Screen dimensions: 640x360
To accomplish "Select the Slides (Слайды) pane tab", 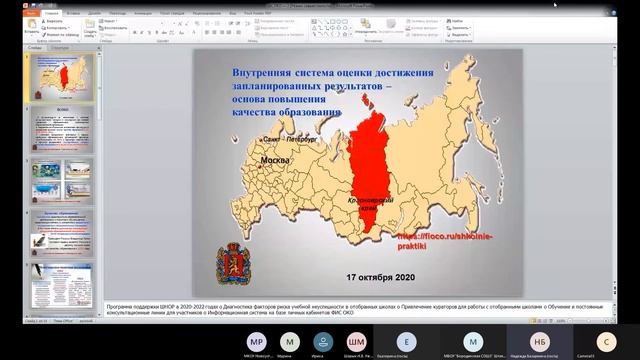I will pyautogui.click(x=35, y=48).
